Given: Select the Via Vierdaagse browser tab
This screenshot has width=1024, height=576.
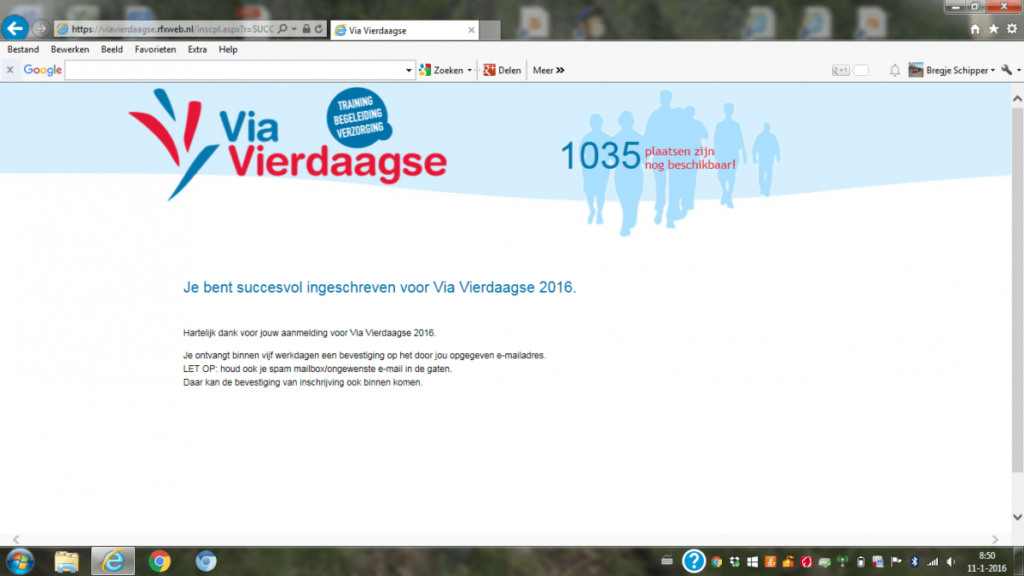Looking at the screenshot, I should click(390, 29).
